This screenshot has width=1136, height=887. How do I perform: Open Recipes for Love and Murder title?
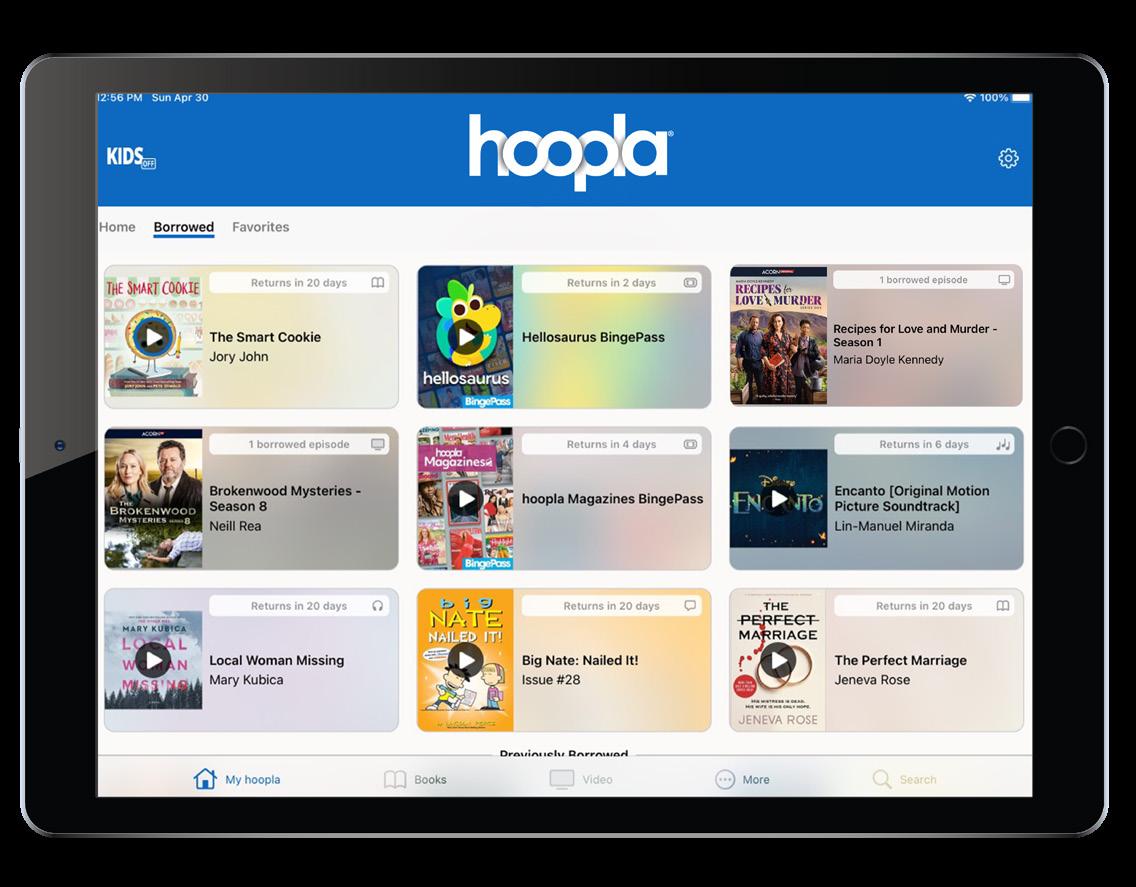tap(915, 336)
